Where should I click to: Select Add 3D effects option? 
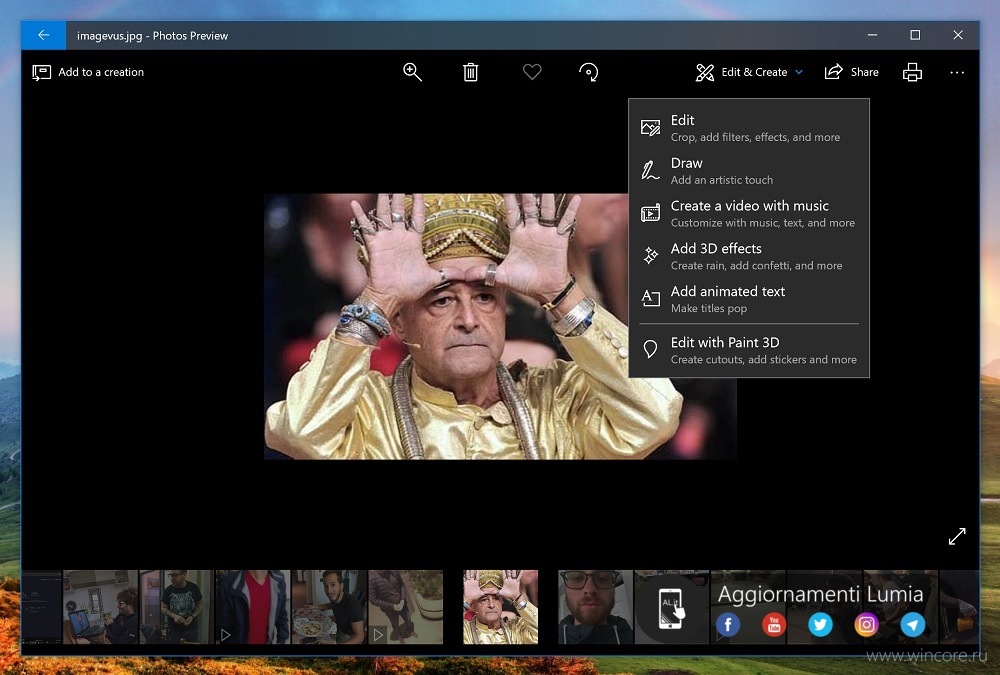pos(749,256)
